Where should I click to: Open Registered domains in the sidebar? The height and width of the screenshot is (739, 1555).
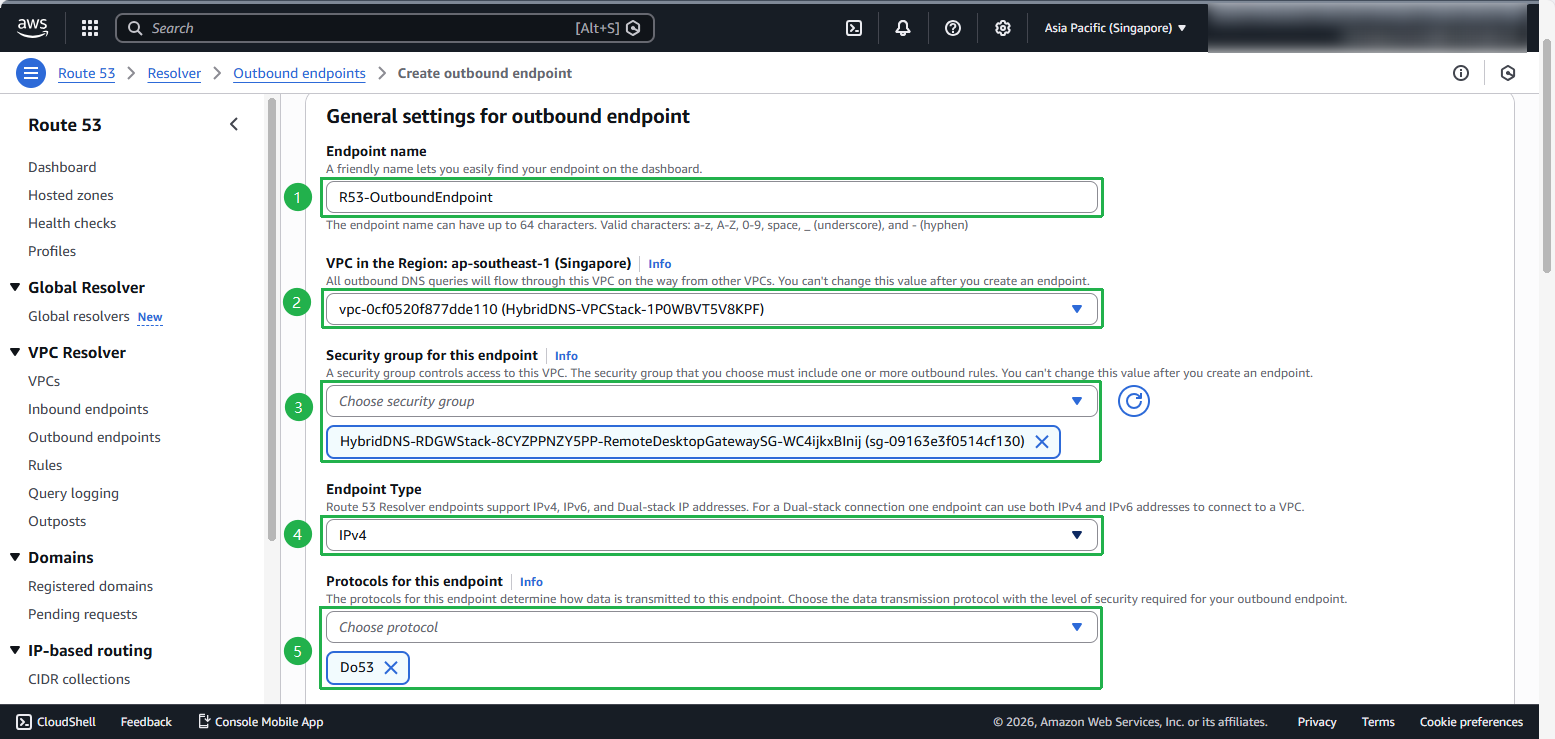(x=90, y=586)
